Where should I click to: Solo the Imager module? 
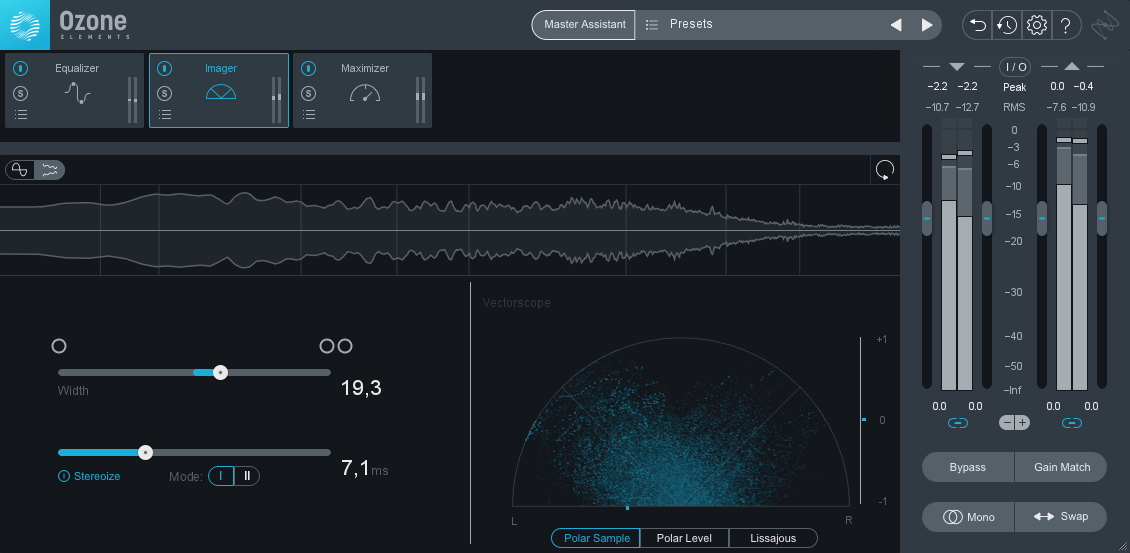tap(165, 93)
